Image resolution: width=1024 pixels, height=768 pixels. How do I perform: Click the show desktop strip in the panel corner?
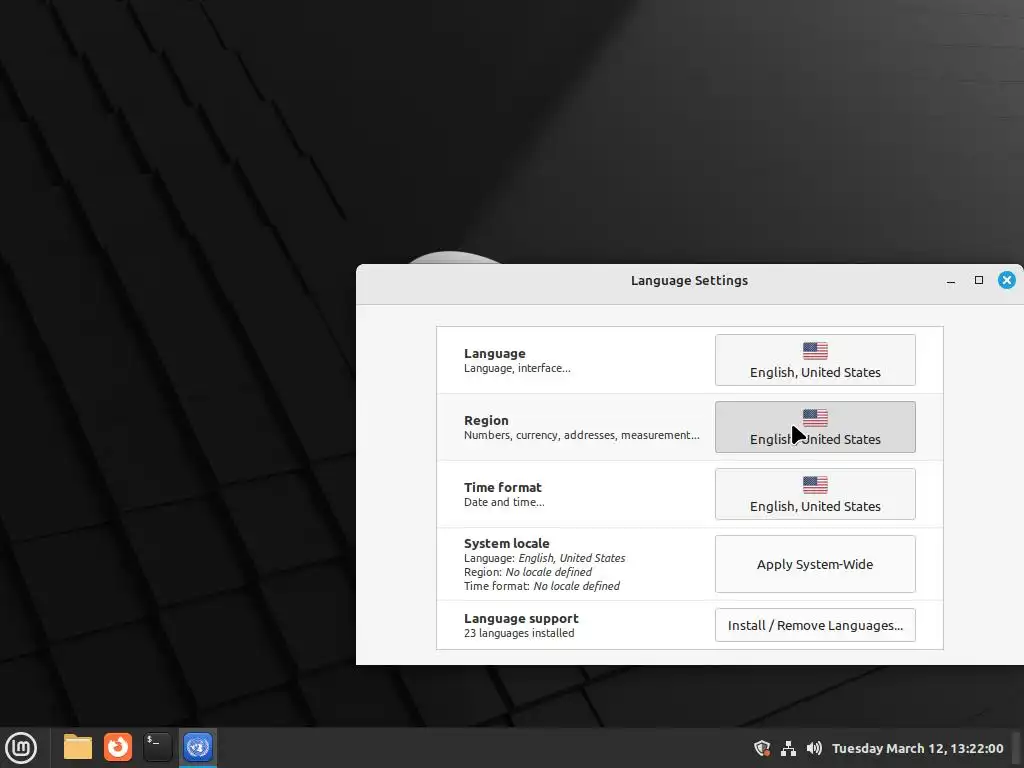click(x=1017, y=748)
